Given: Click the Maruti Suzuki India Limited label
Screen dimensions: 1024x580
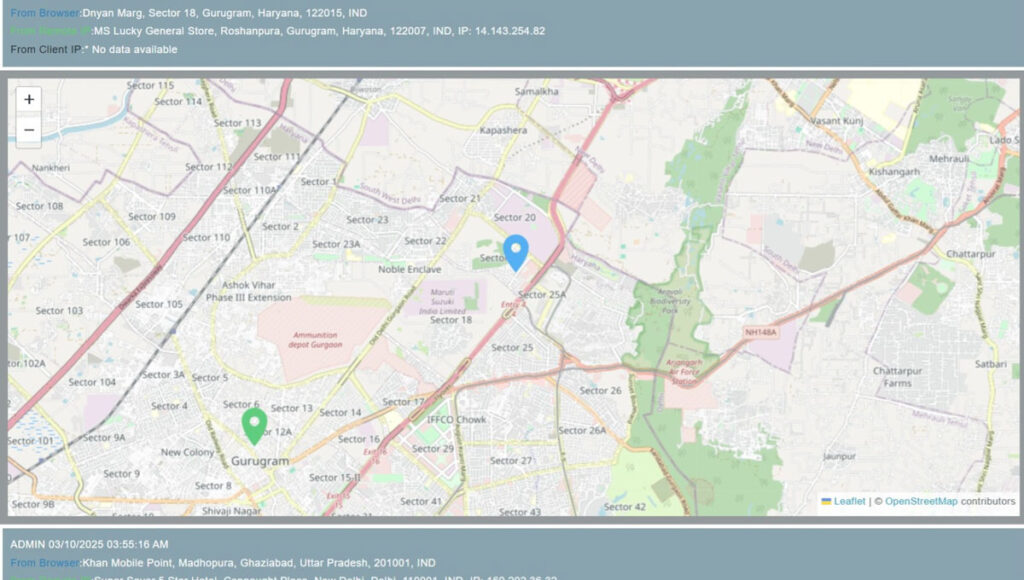Looking at the screenshot, I should tap(442, 305).
